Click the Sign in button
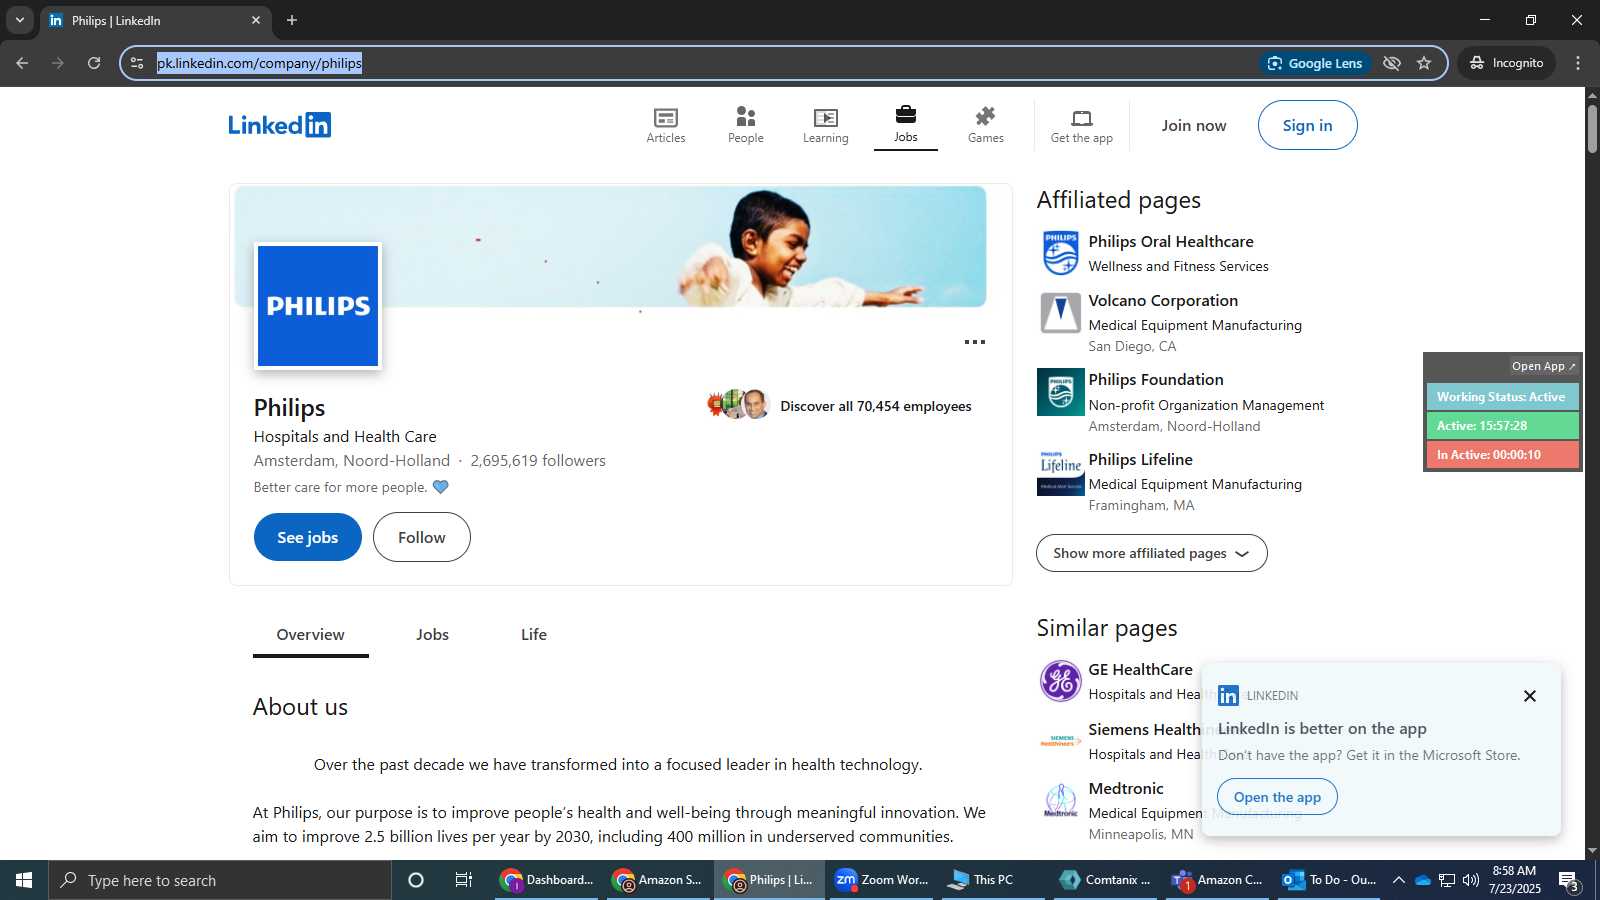This screenshot has height=900, width=1600. [x=1307, y=125]
